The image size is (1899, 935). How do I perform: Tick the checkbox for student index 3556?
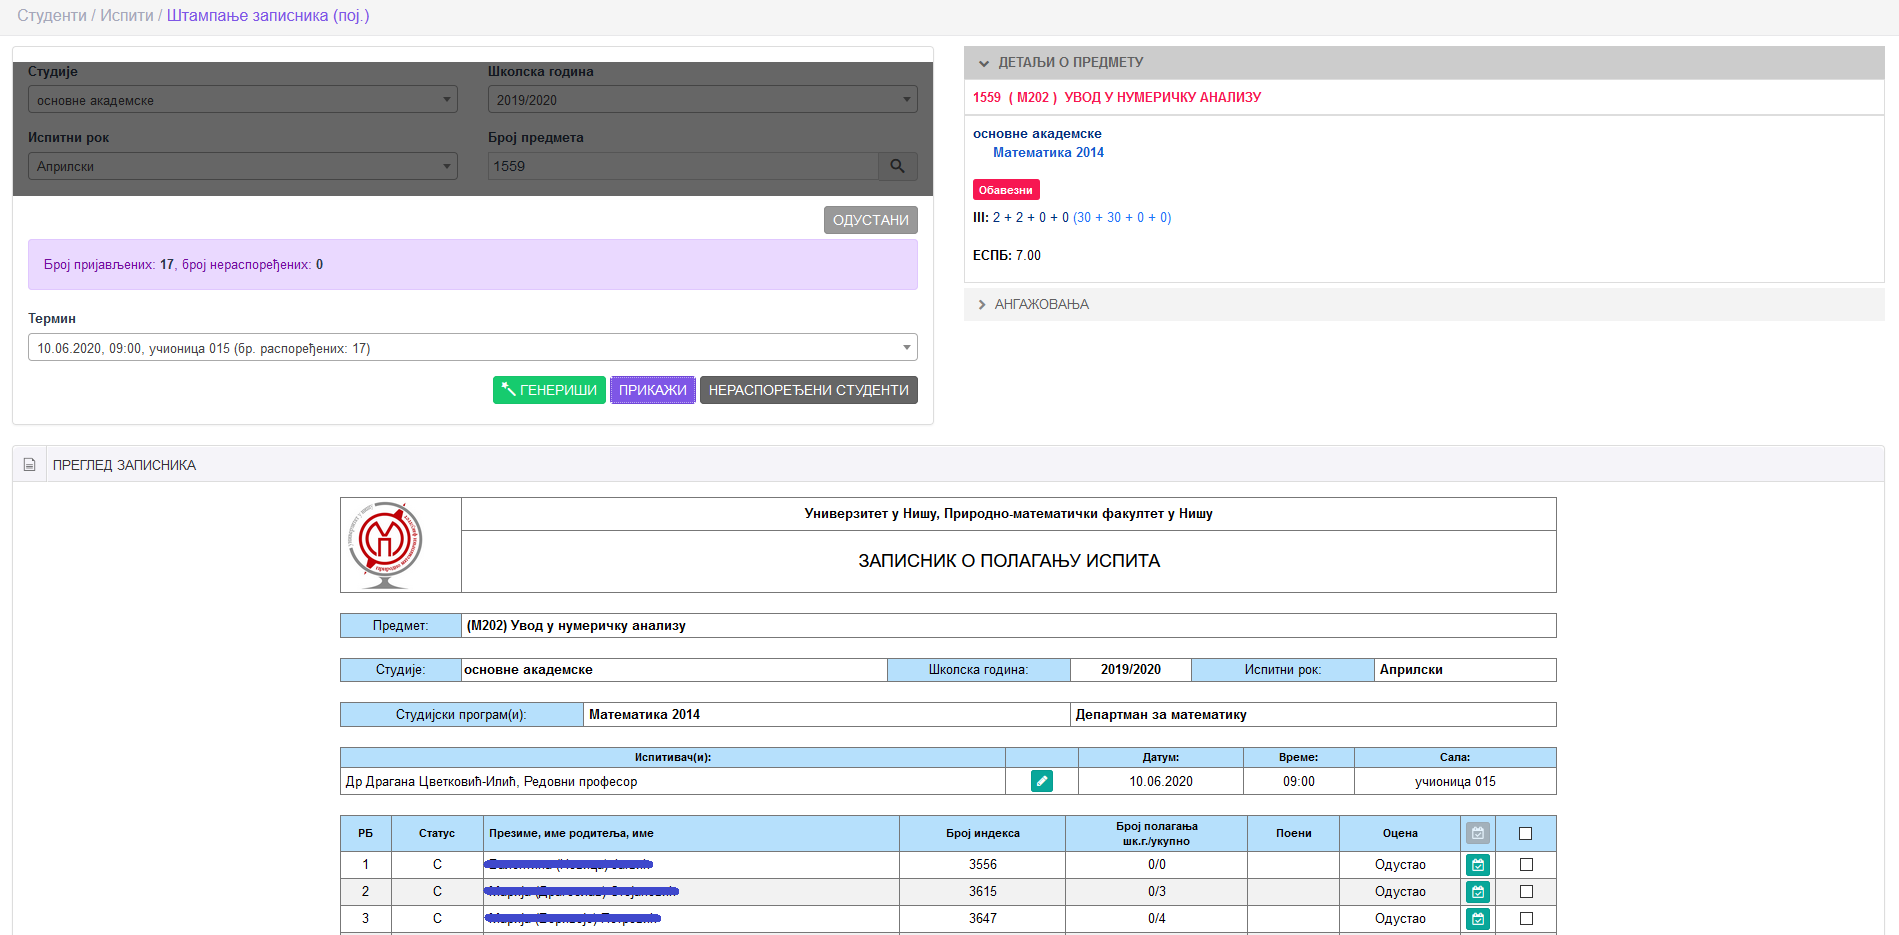1525,865
